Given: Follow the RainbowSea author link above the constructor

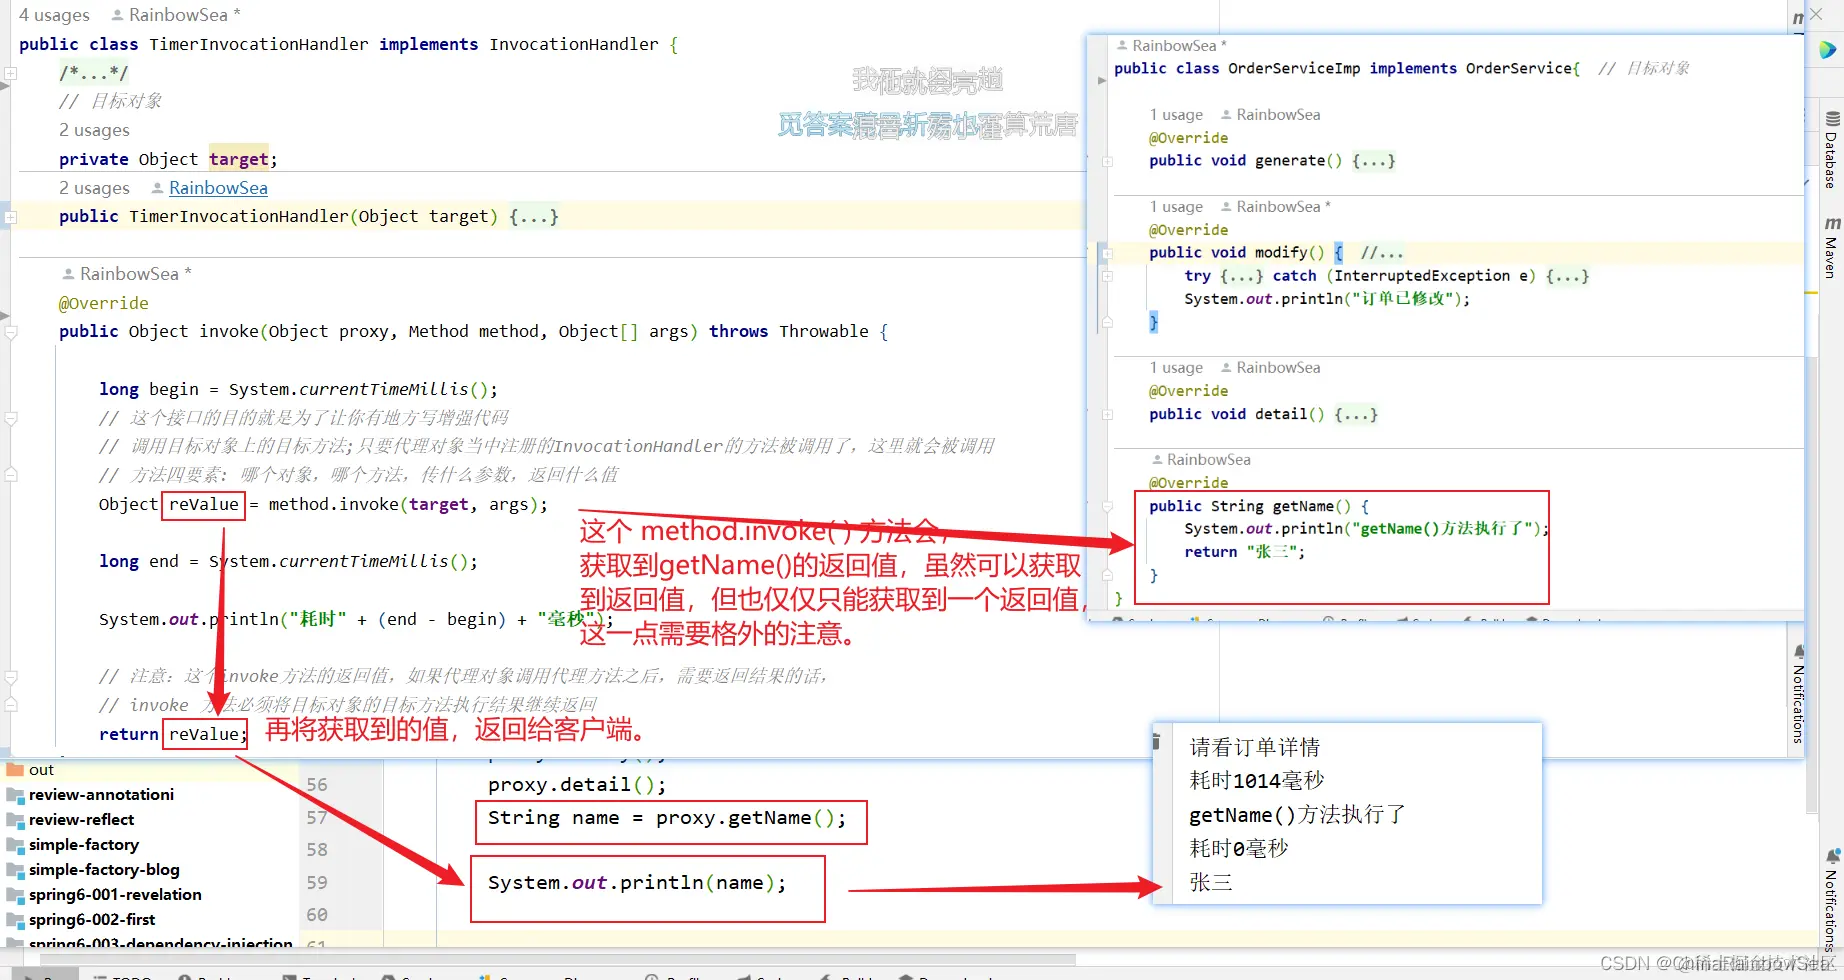Looking at the screenshot, I should point(218,188).
